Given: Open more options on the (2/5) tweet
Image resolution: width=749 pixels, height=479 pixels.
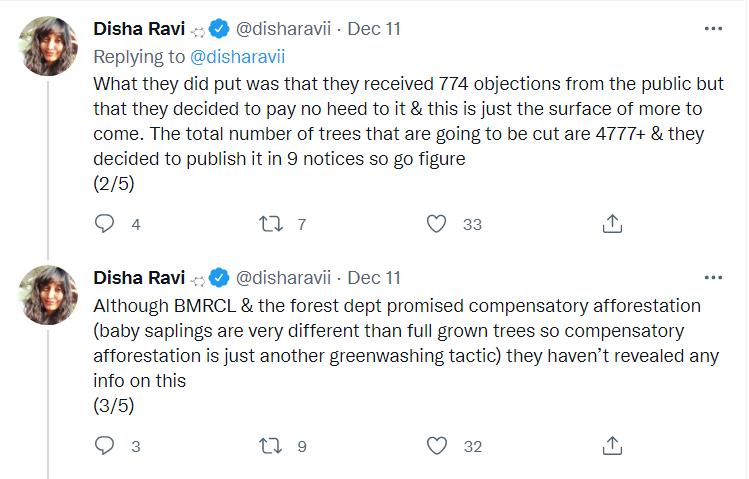Looking at the screenshot, I should click(713, 29).
